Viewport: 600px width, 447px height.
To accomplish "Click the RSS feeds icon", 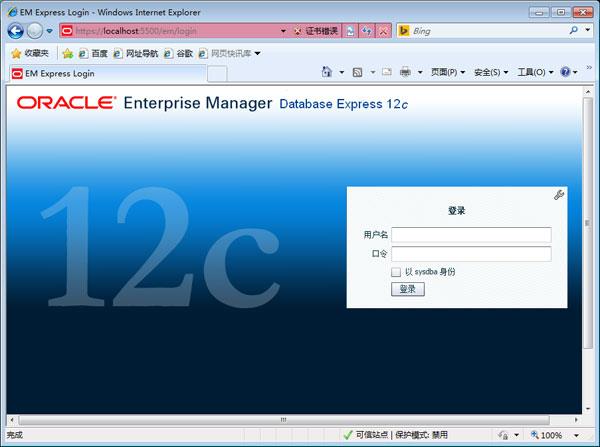I will coord(357,72).
